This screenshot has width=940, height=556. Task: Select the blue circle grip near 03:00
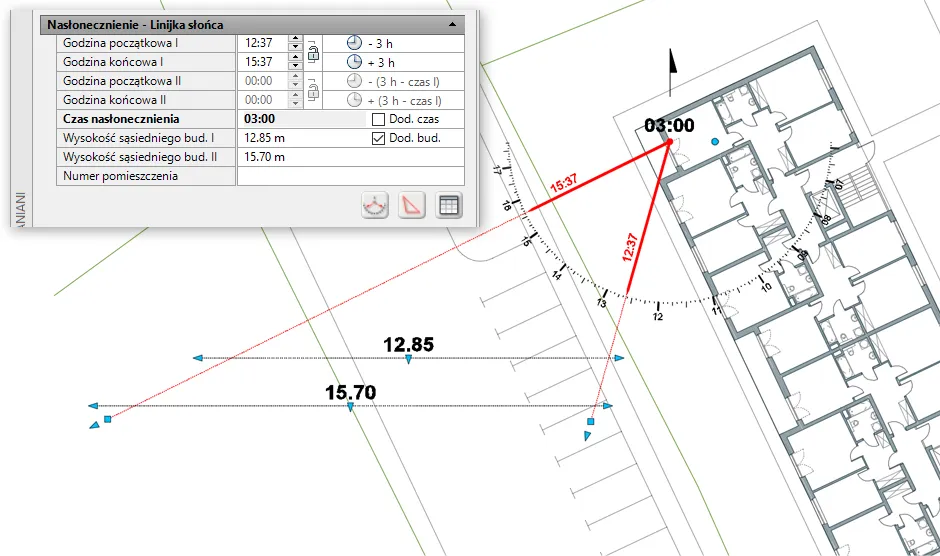click(714, 143)
